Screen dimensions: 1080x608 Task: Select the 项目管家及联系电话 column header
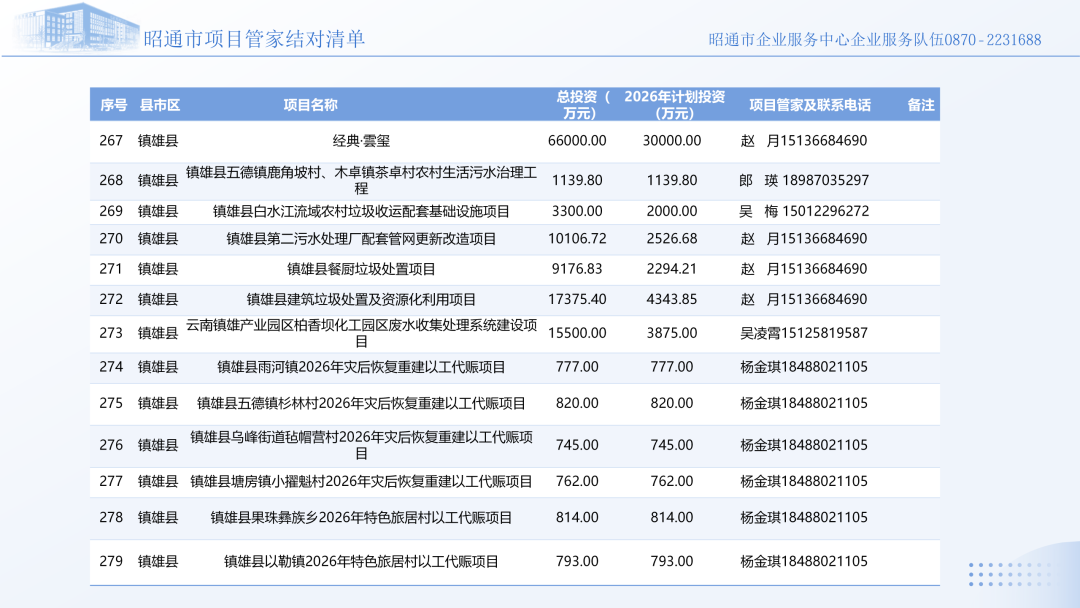click(810, 105)
